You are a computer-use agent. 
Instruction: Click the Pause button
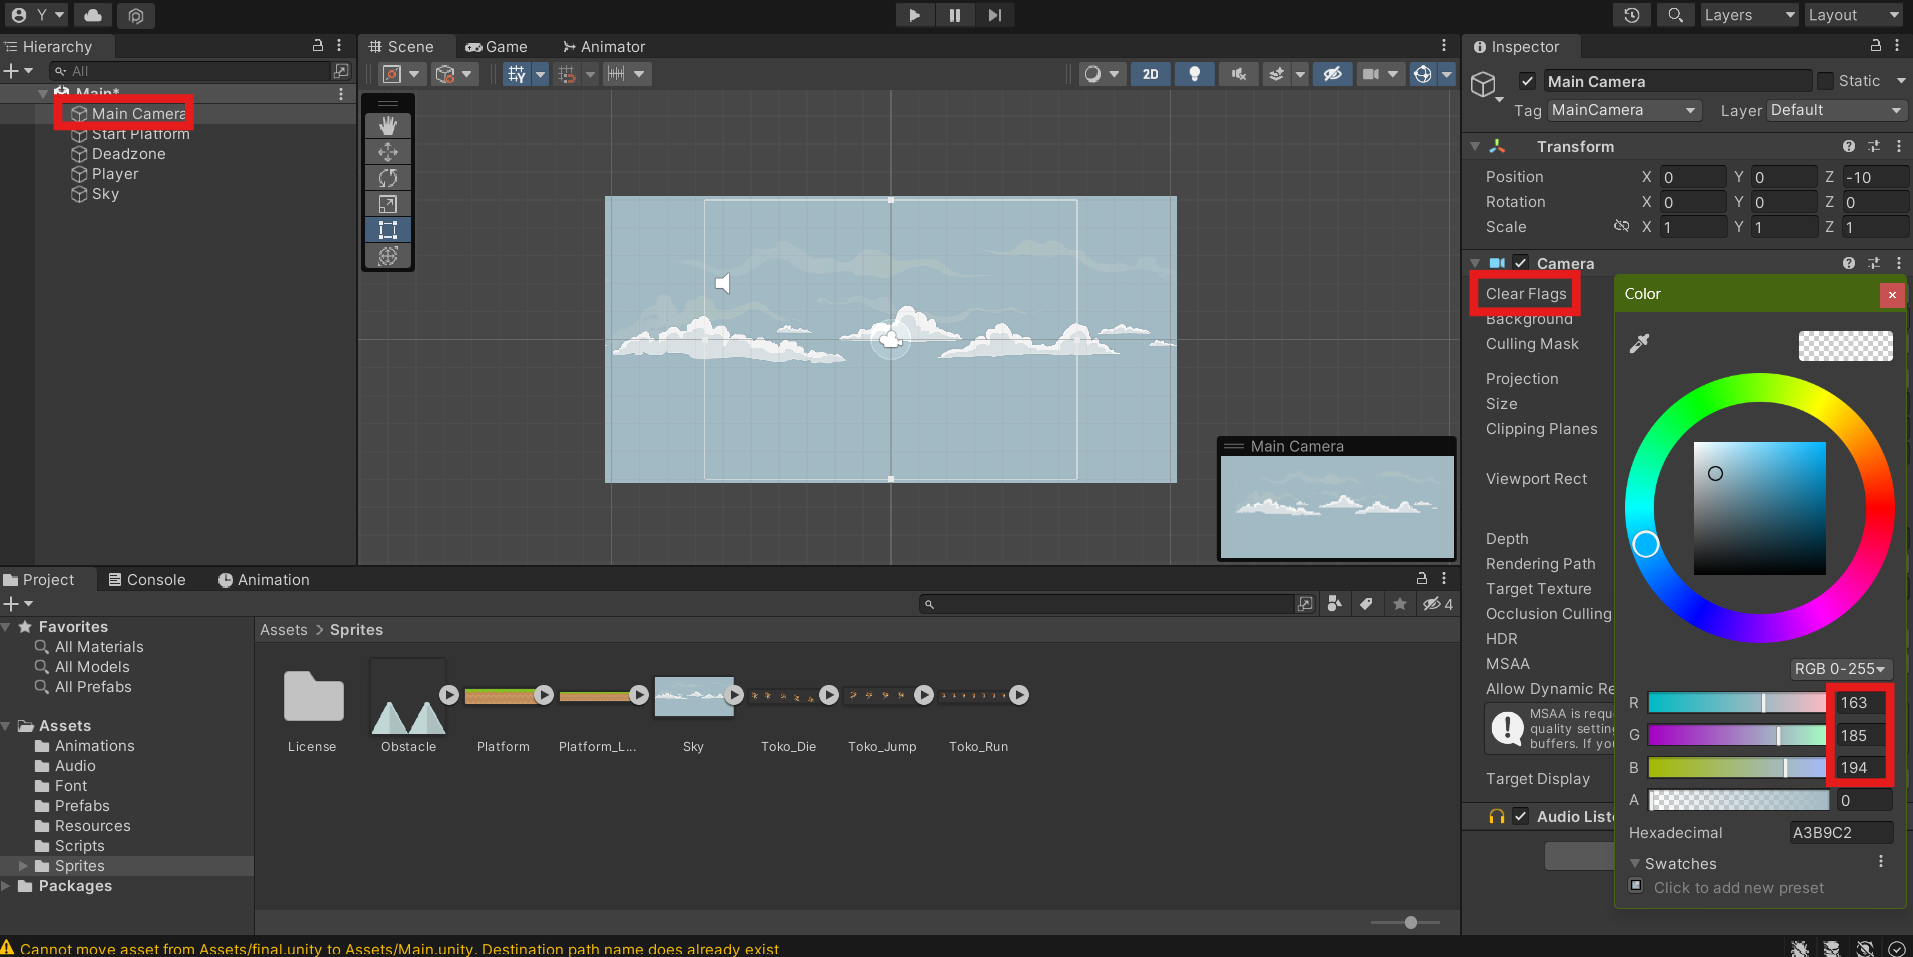[x=954, y=15]
